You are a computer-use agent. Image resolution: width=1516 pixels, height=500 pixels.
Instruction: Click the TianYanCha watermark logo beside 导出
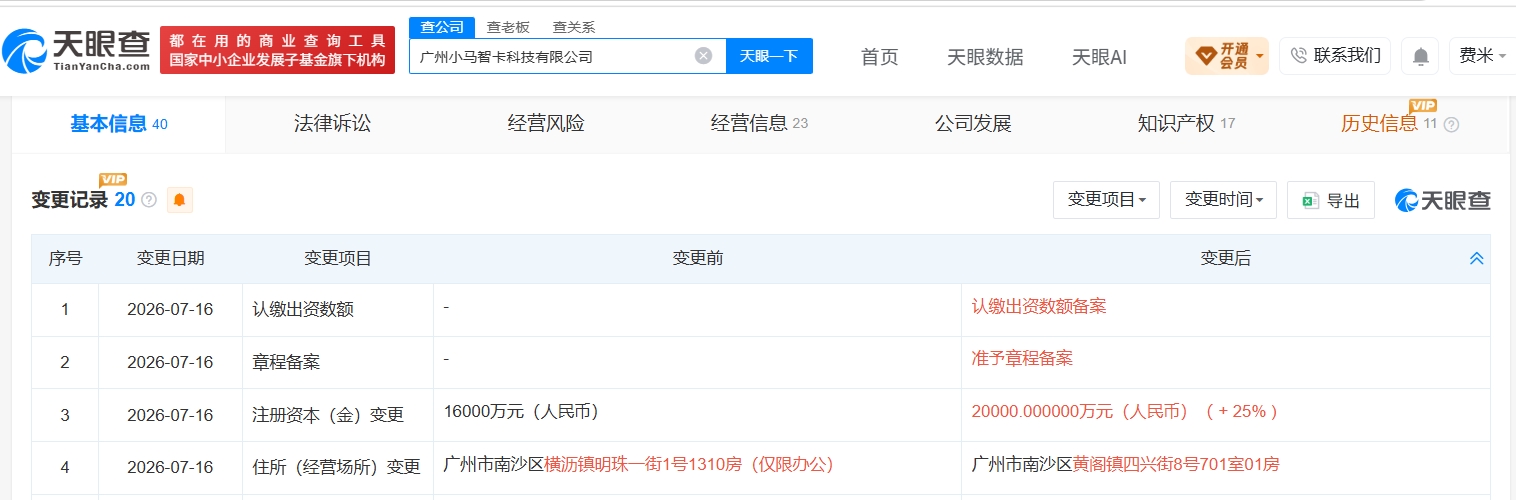[x=1442, y=200]
